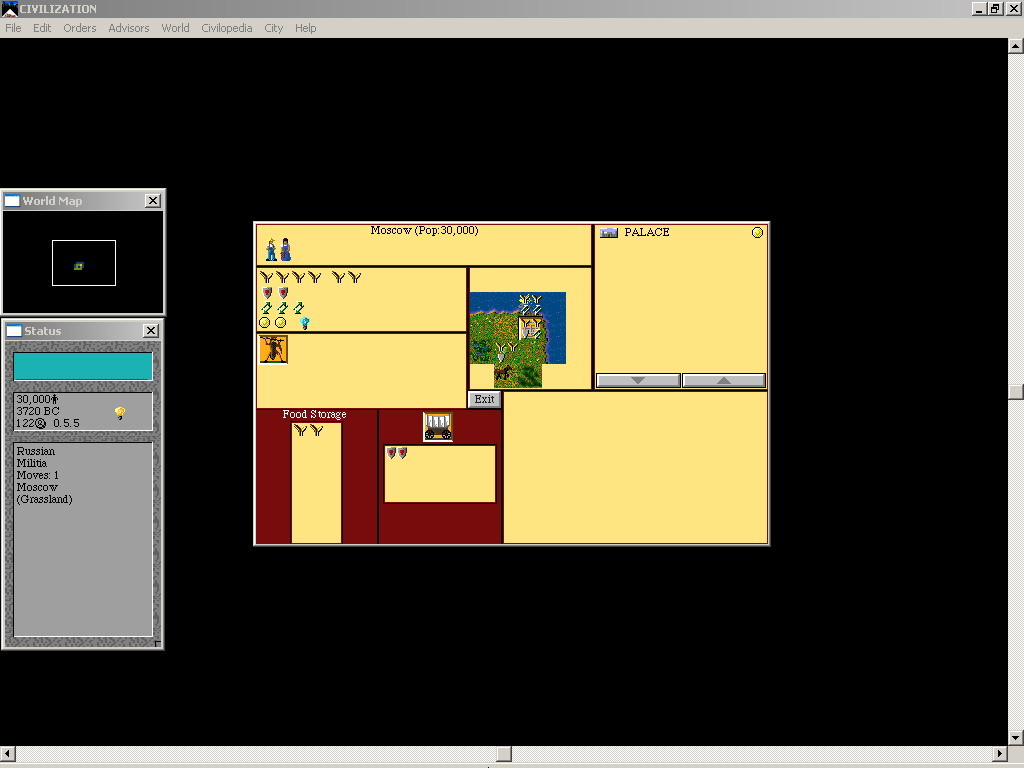This screenshot has width=1024, height=768.
Task: Click the '3720 BC' year in Status
Action: point(38,411)
